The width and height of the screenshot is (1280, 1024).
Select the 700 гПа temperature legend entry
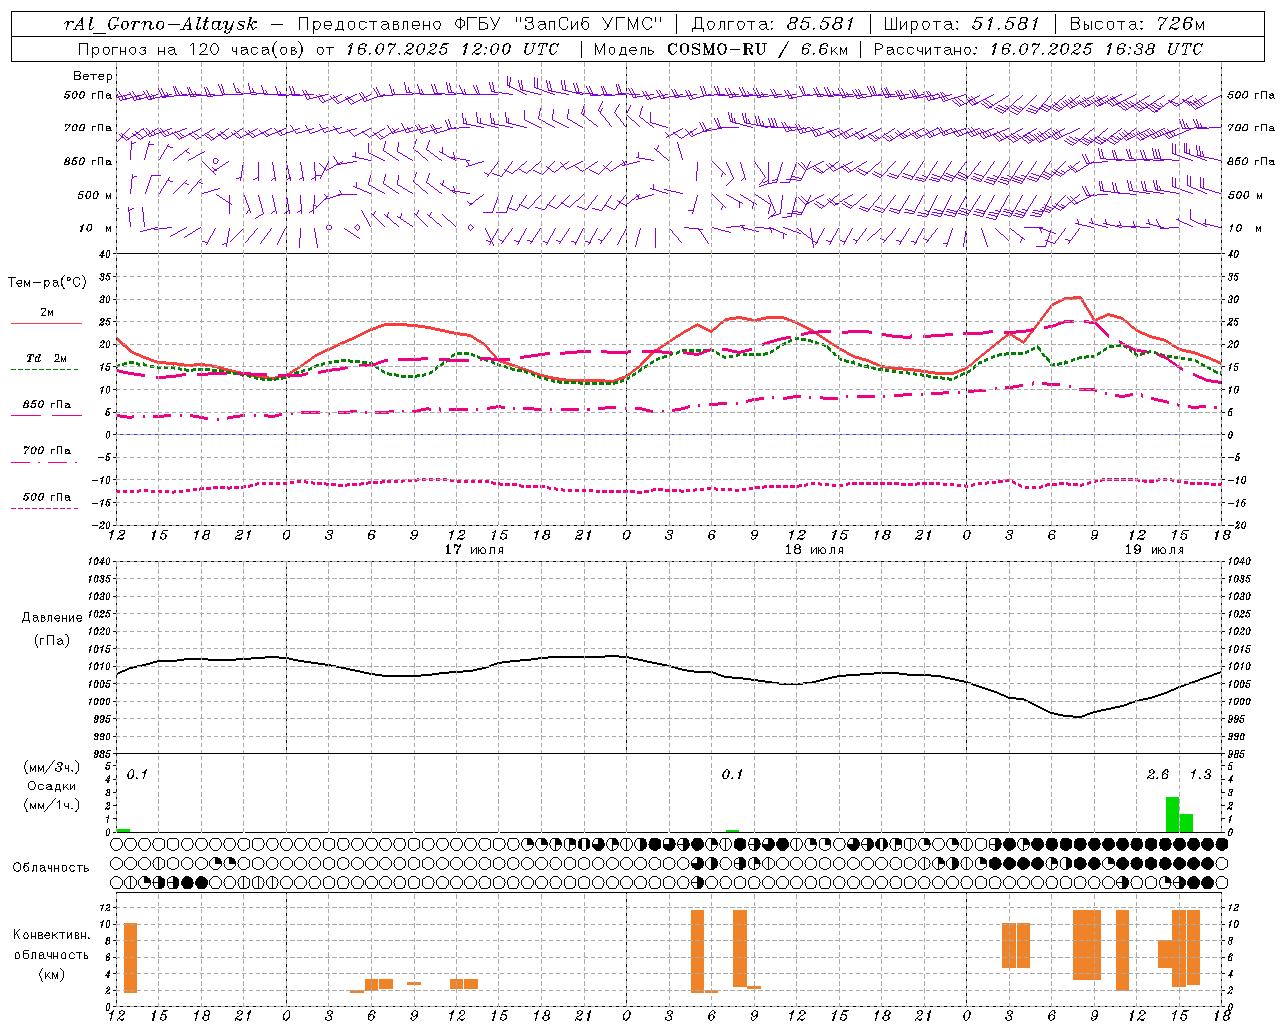pos(47,452)
